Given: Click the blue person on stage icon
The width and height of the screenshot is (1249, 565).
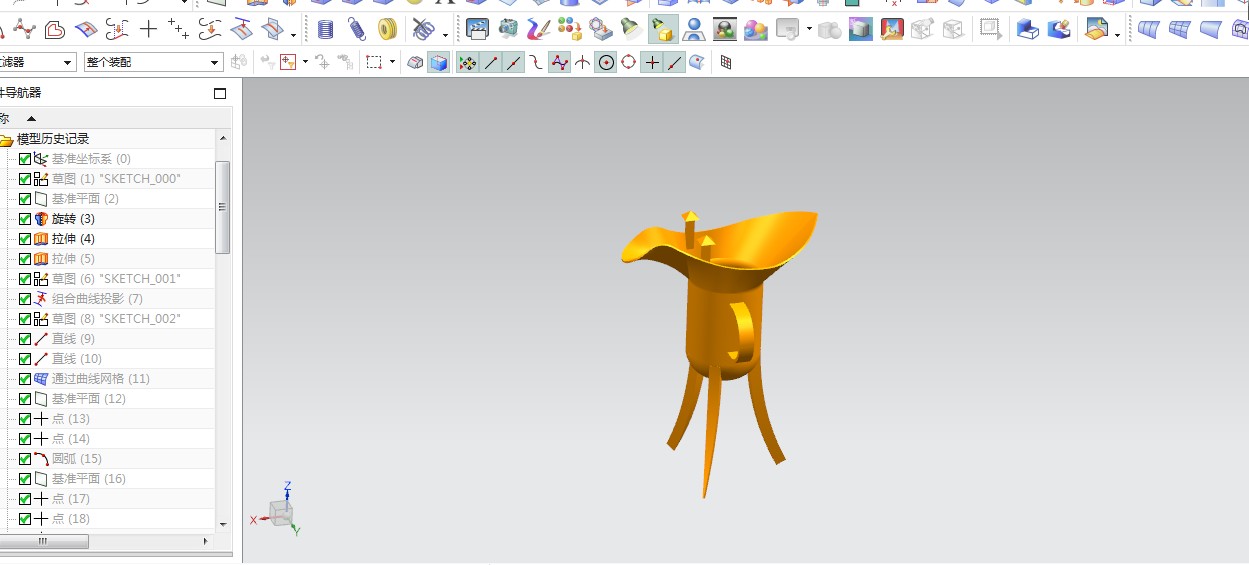Looking at the screenshot, I should click(693, 30).
